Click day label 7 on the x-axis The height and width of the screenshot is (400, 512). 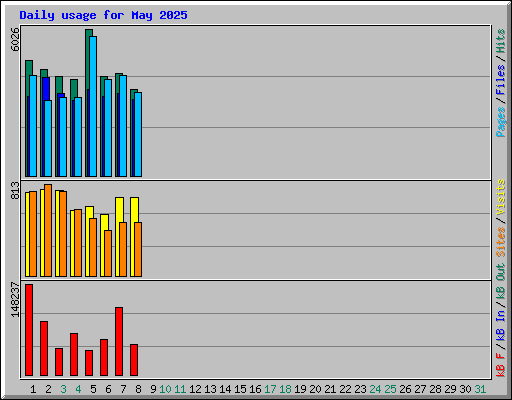coord(123,389)
